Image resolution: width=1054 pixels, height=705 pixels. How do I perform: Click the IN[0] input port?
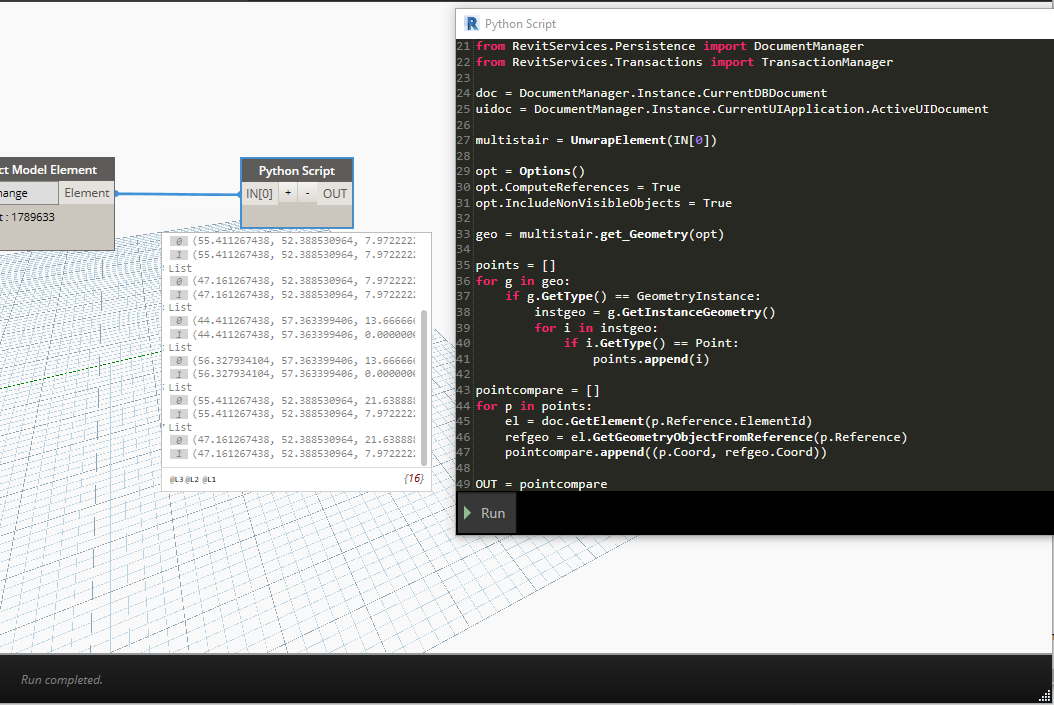click(259, 193)
